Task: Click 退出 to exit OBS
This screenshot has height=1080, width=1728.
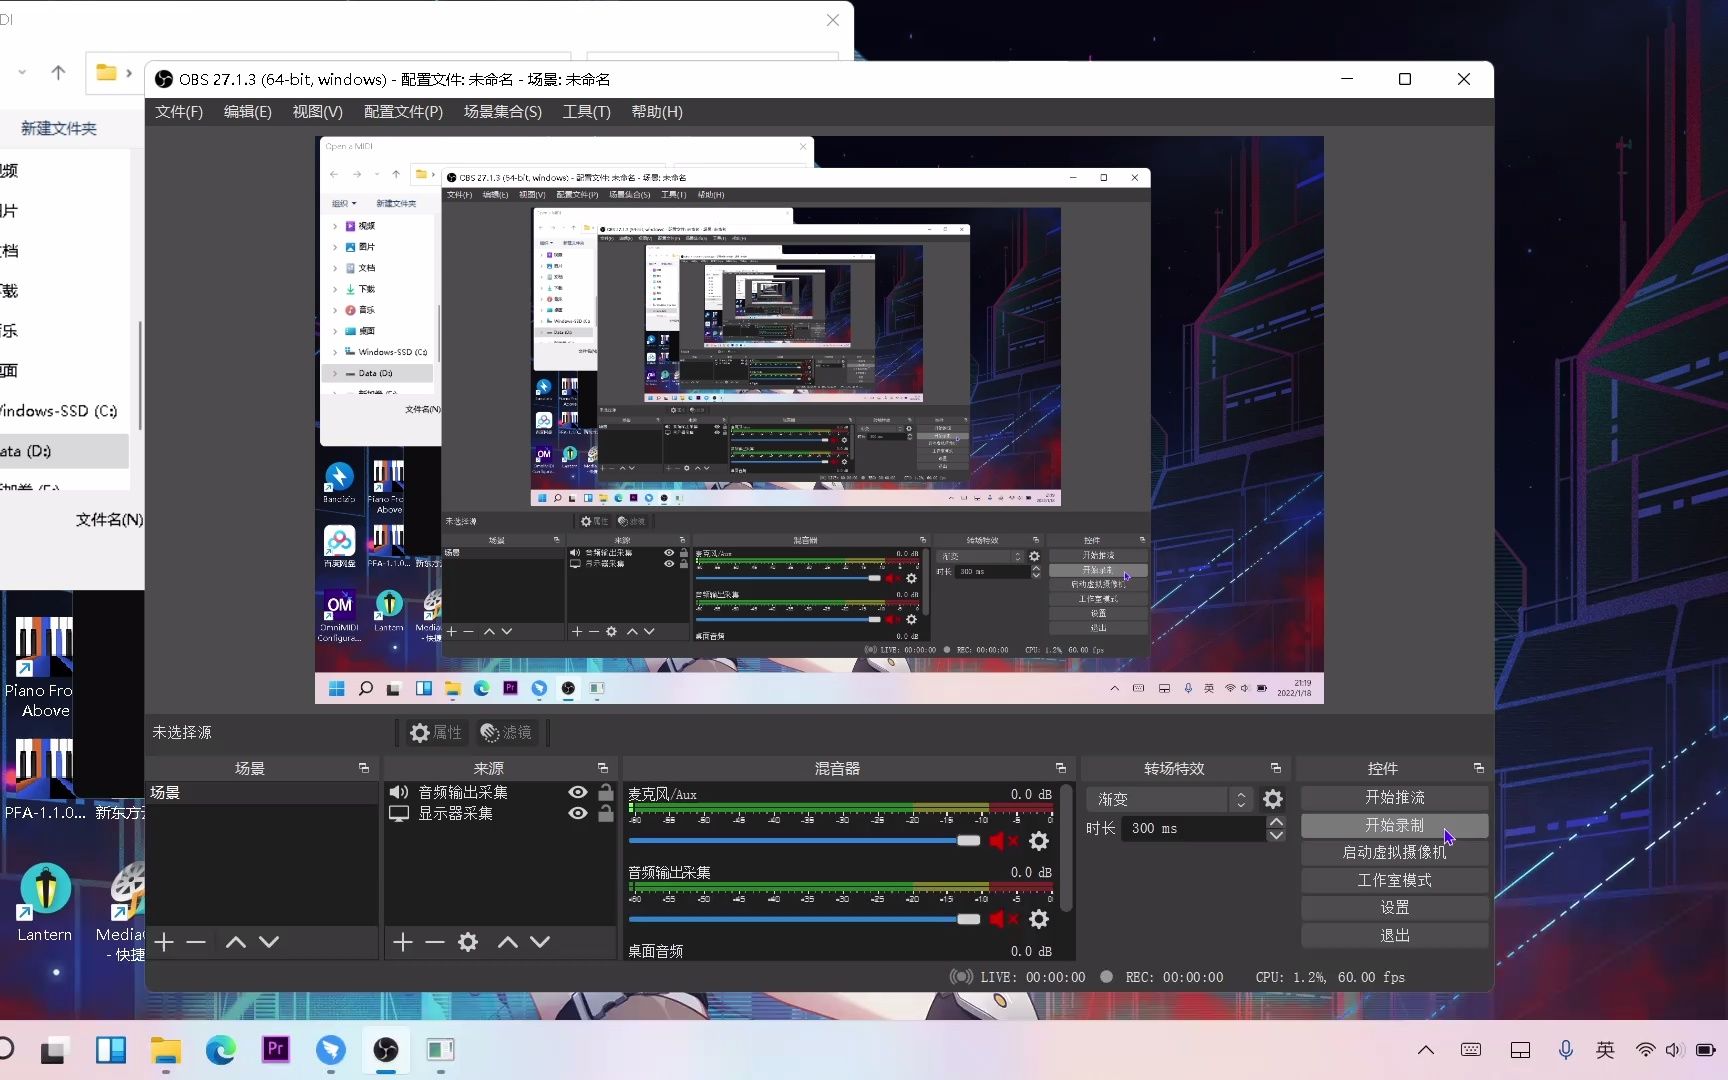Action: tap(1395, 935)
